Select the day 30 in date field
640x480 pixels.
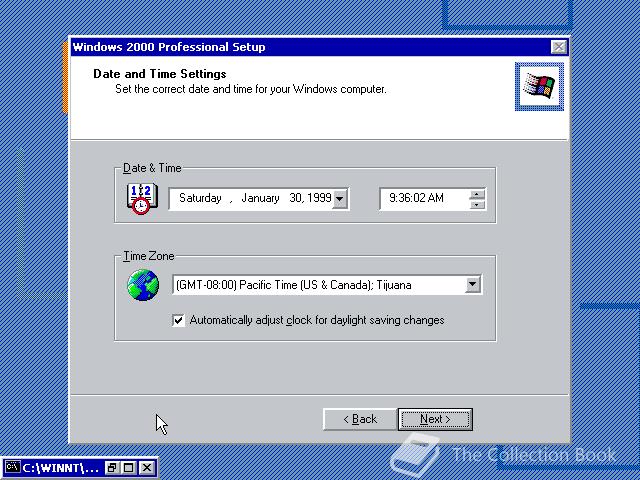(x=296, y=198)
